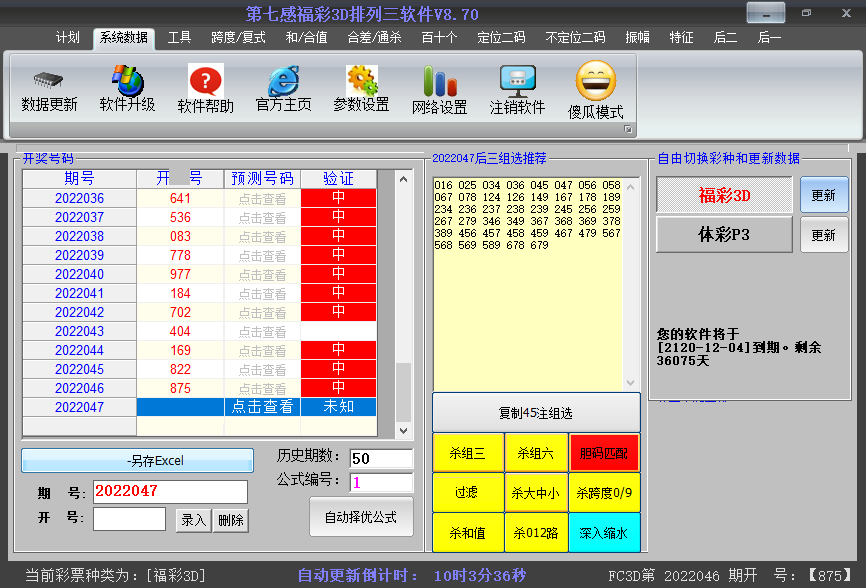
Task: Click the draw table scroll-down arrow
Action: pos(403,431)
